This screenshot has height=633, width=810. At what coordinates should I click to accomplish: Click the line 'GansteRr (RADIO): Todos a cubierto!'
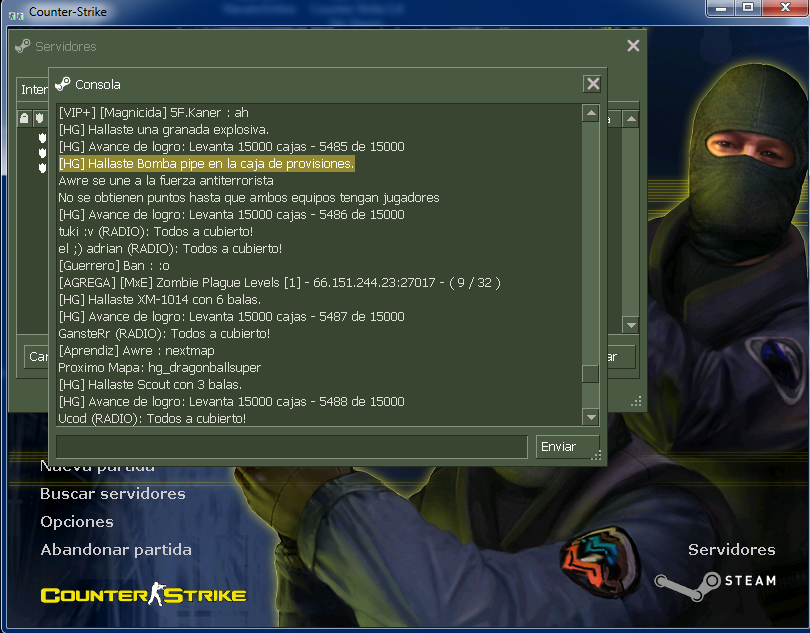coord(164,333)
